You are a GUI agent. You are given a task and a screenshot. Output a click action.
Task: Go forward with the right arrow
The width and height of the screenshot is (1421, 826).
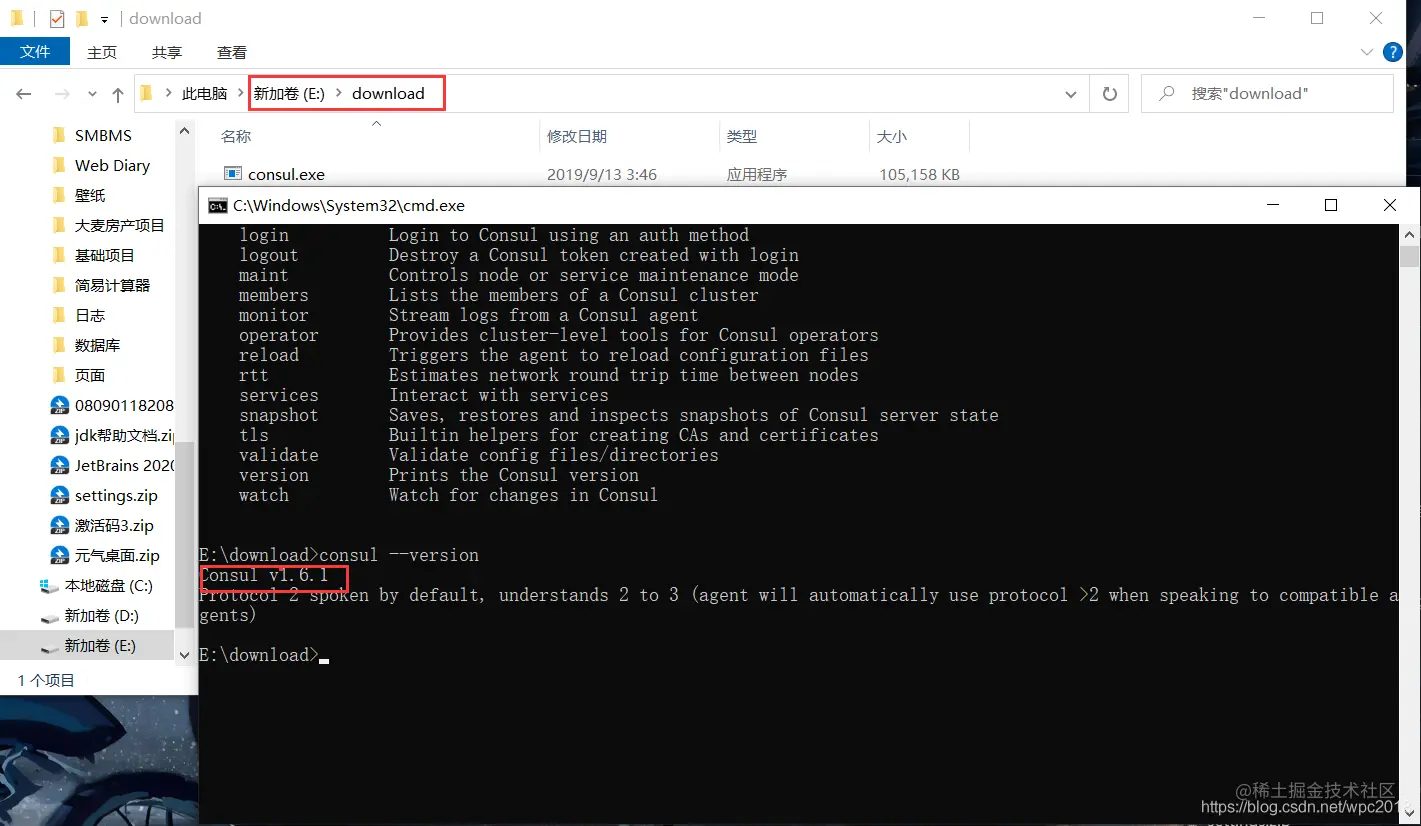coord(62,94)
